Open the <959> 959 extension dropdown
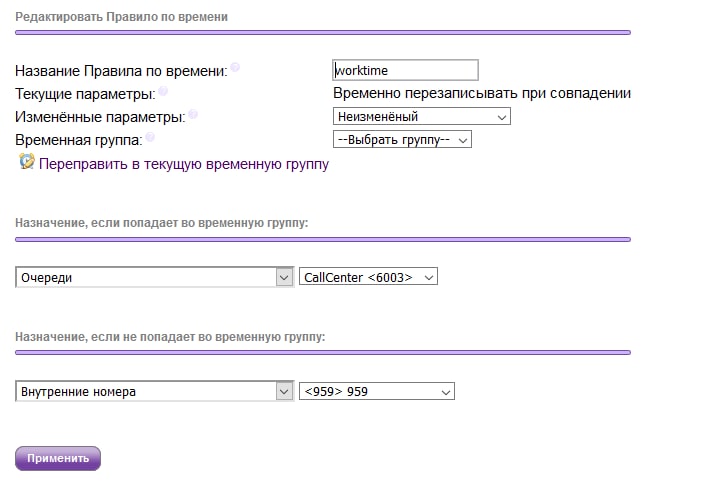Viewport: 722px width, 503px height. [377, 392]
